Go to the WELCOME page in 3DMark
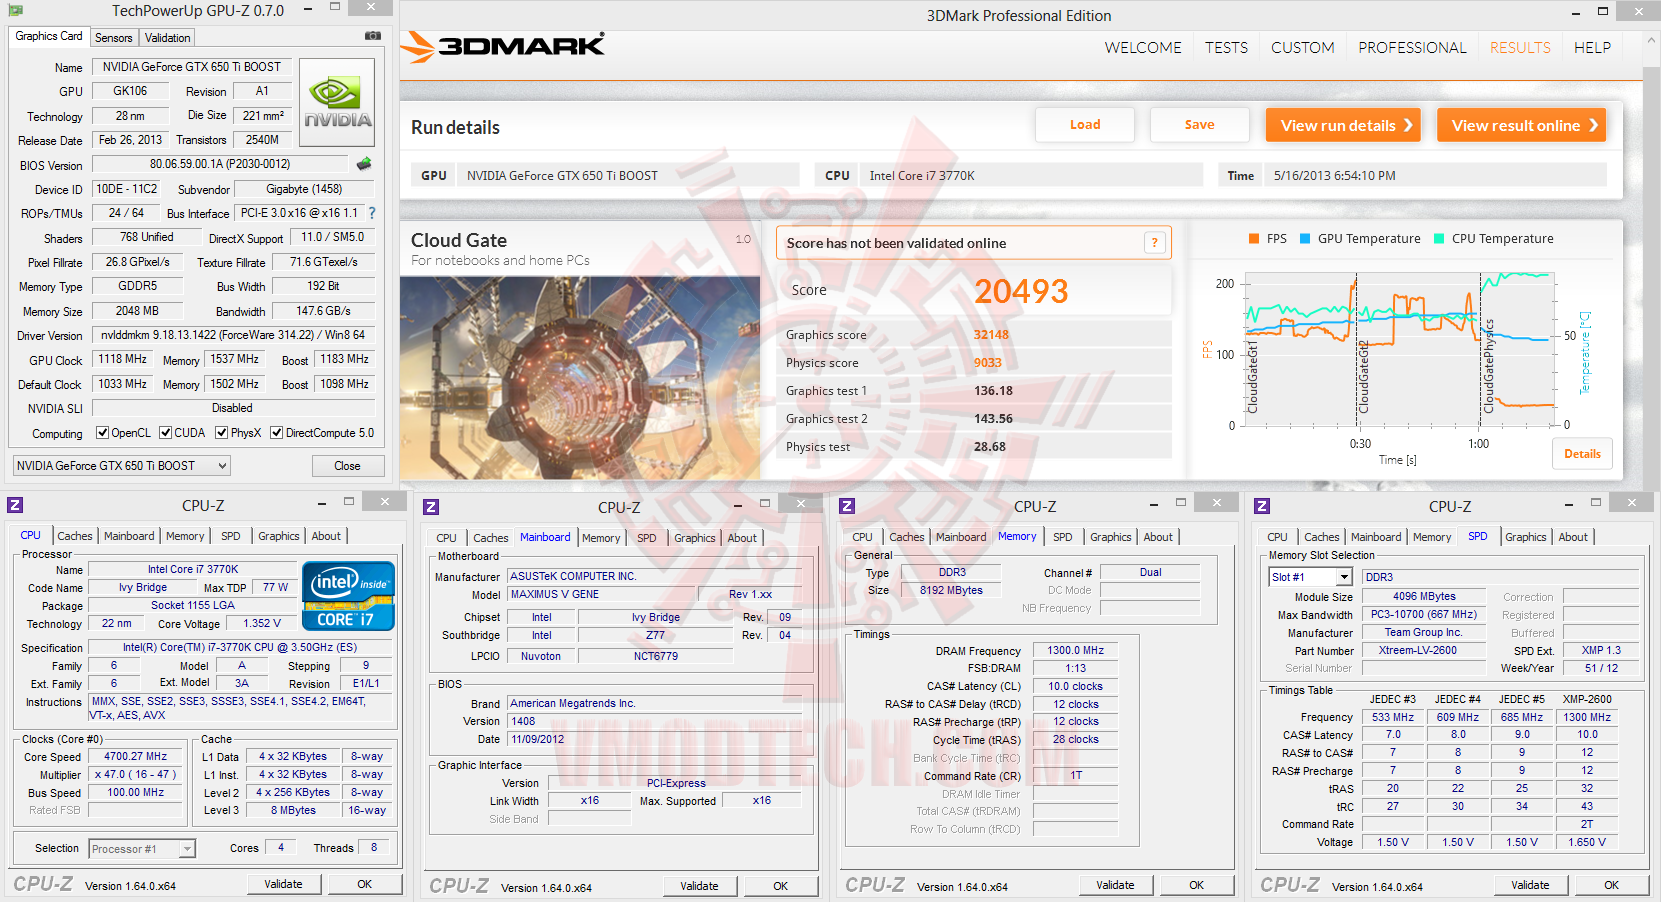1661x902 pixels. 1143,48
